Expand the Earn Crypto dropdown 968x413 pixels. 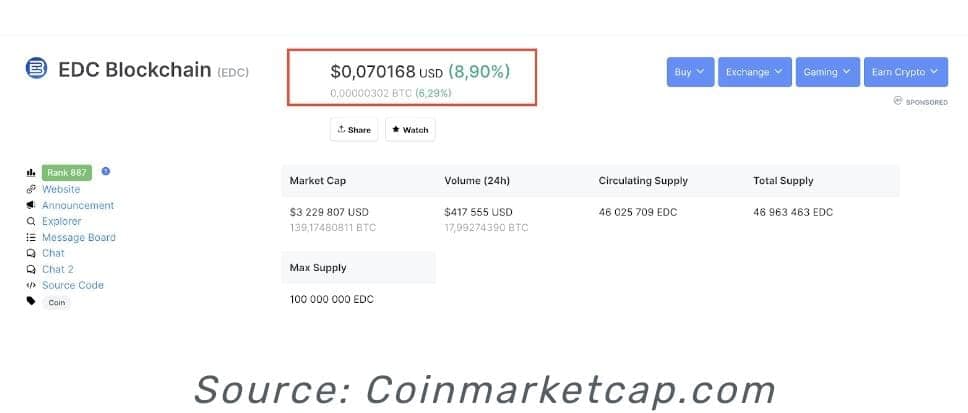(x=906, y=72)
